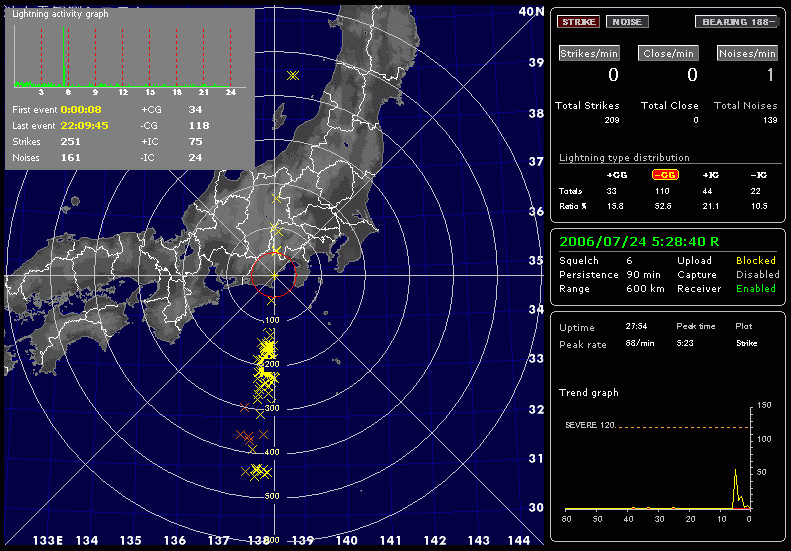Viewport: 791px width, 551px height.
Task: Click the -IC lightning type column header
Action: click(760, 175)
